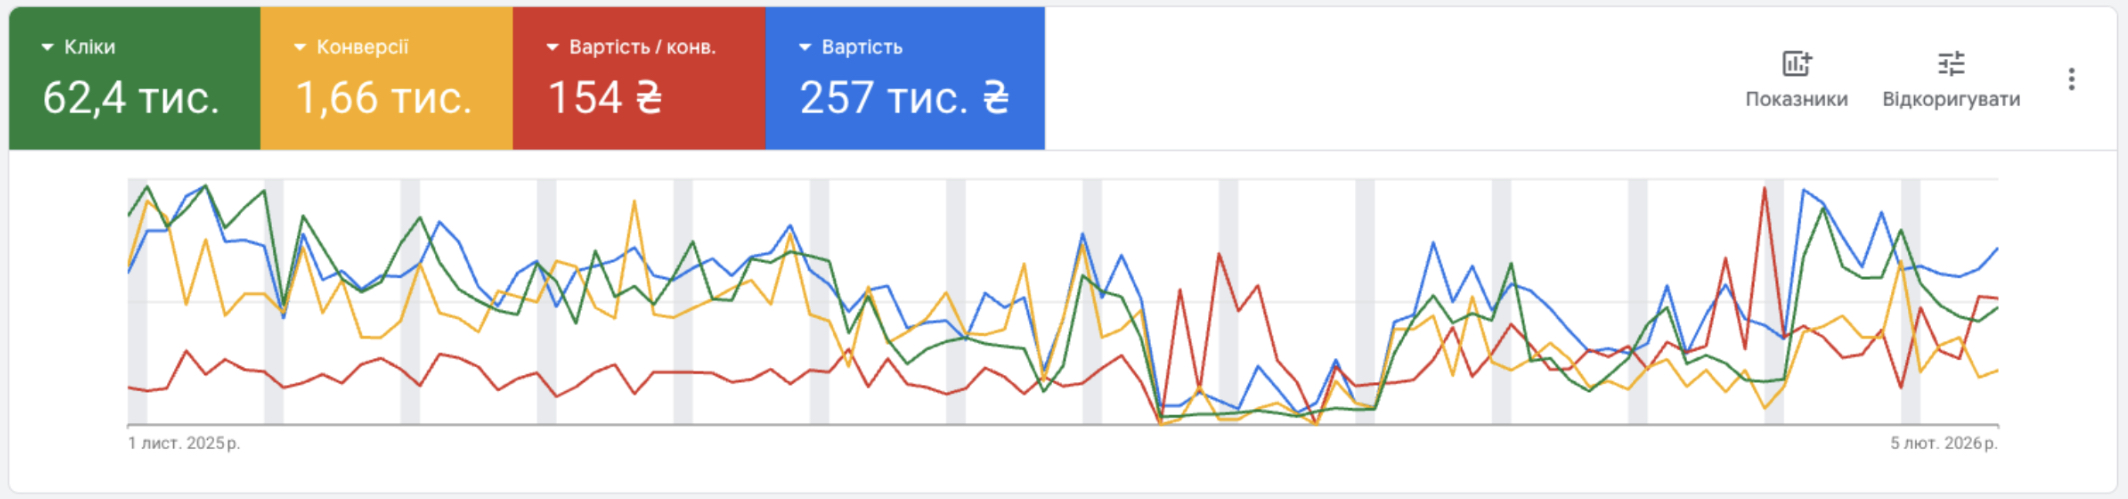Click the Показники text label
Viewport: 2128px width, 499px height.
pyautogui.click(x=1796, y=99)
